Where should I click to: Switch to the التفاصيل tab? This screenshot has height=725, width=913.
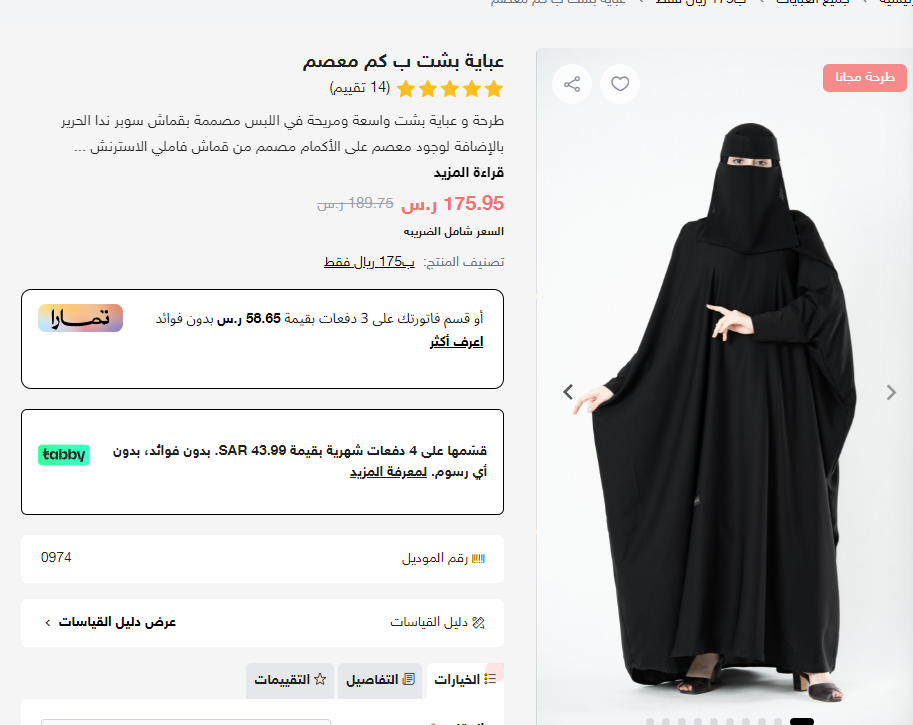coord(380,680)
